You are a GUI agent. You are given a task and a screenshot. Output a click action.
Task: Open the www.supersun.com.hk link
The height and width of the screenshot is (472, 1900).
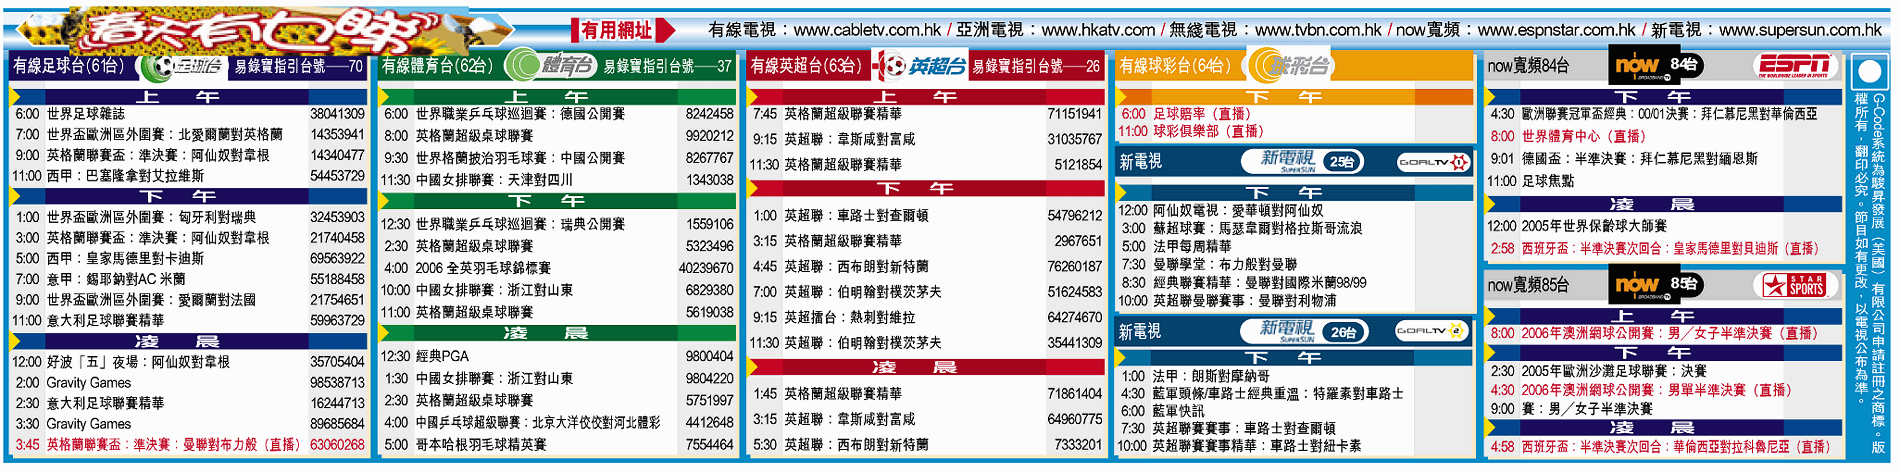pyautogui.click(x=1800, y=30)
